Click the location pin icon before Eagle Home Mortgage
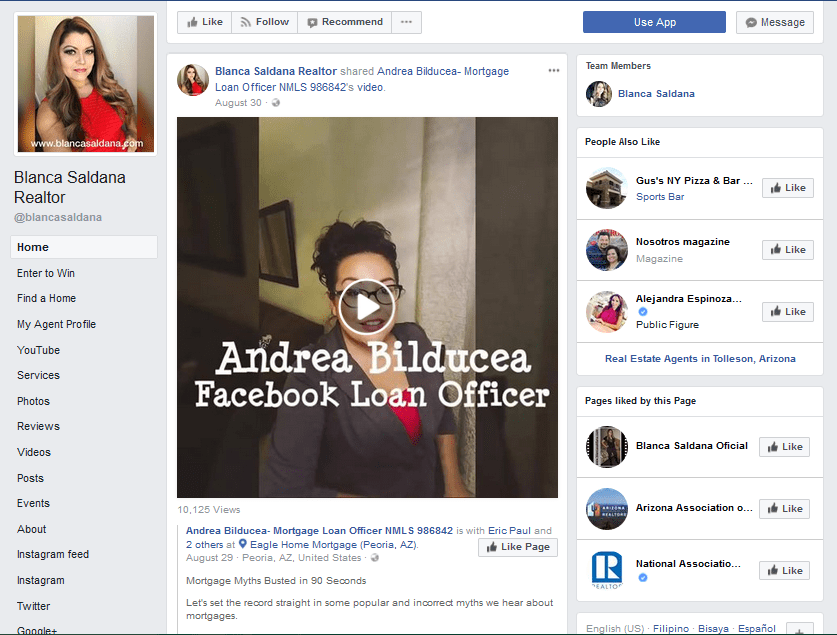Viewport: 837px width, 635px height. click(x=242, y=544)
